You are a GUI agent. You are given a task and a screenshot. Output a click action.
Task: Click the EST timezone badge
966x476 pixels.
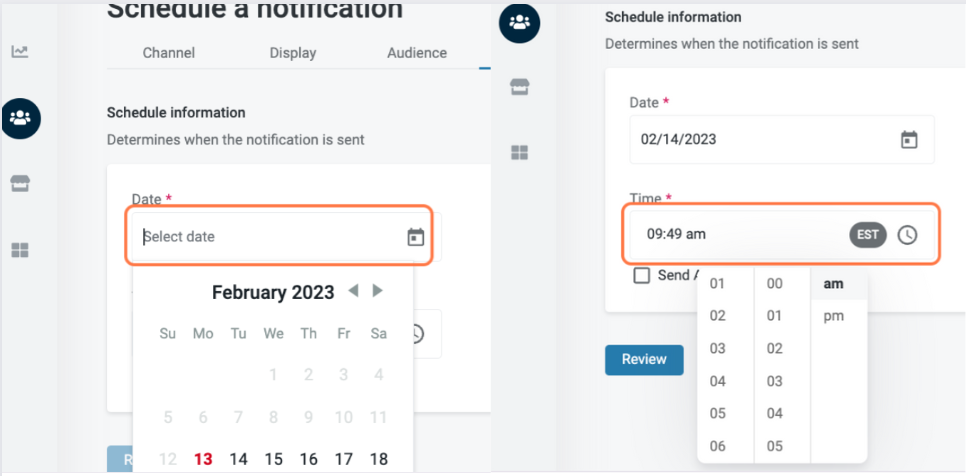coord(868,235)
